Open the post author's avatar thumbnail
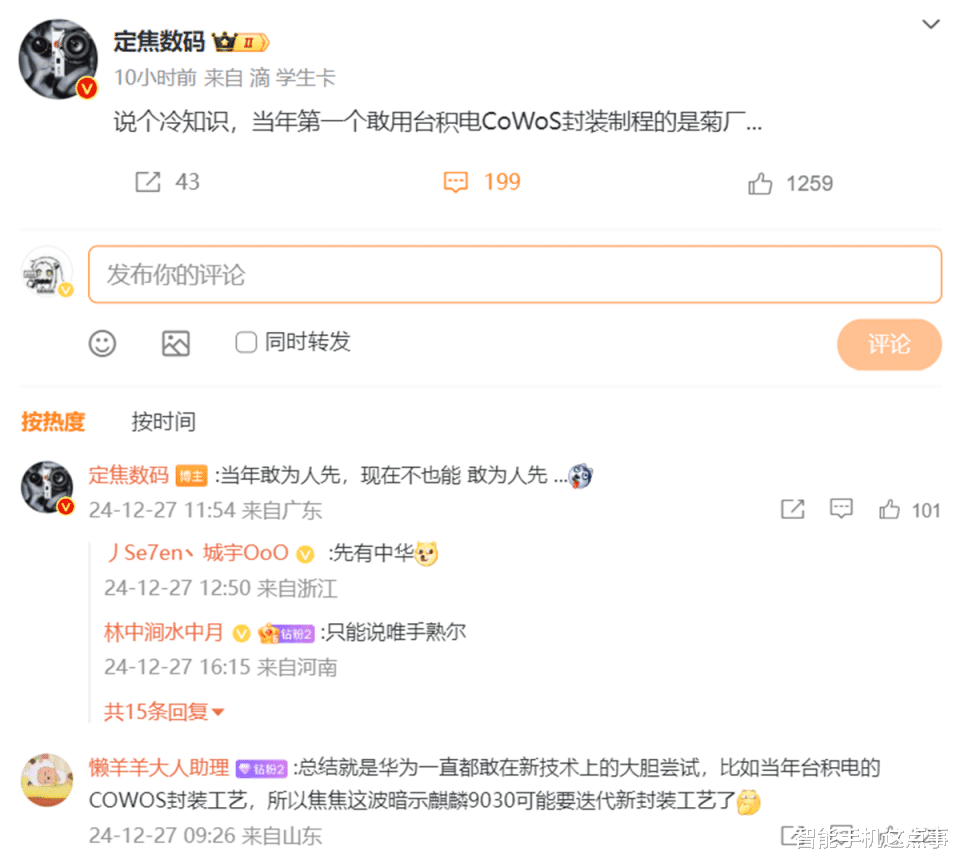This screenshot has height=863, width=960. pyautogui.click(x=58, y=59)
